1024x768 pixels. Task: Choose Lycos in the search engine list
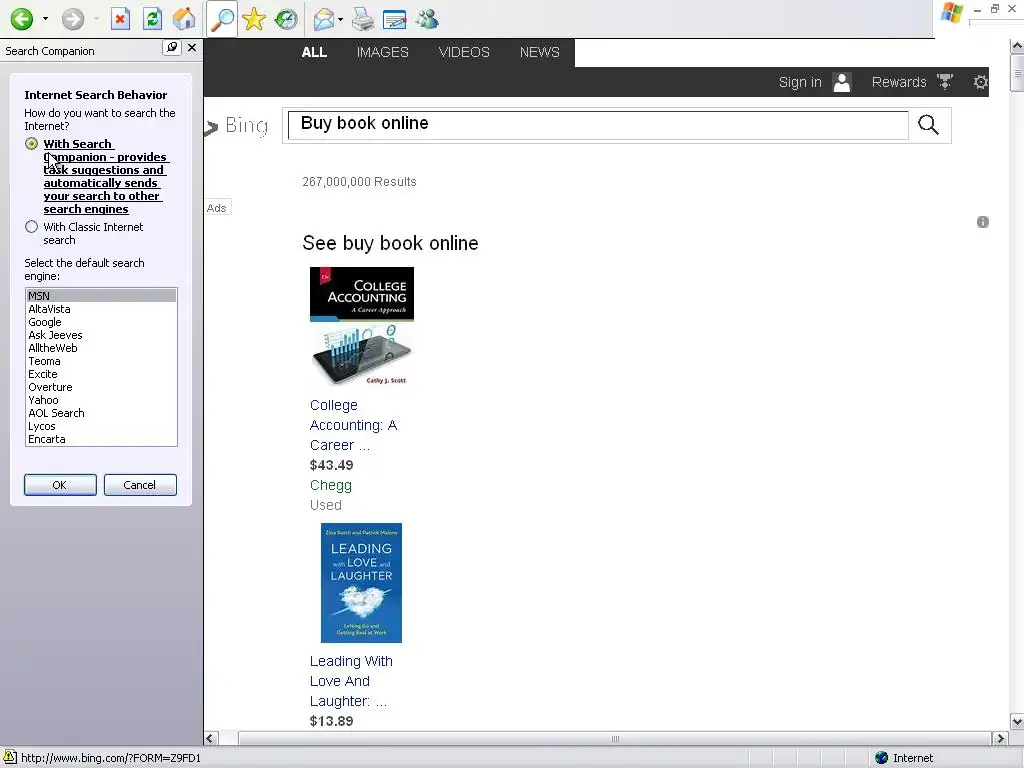coord(101,426)
